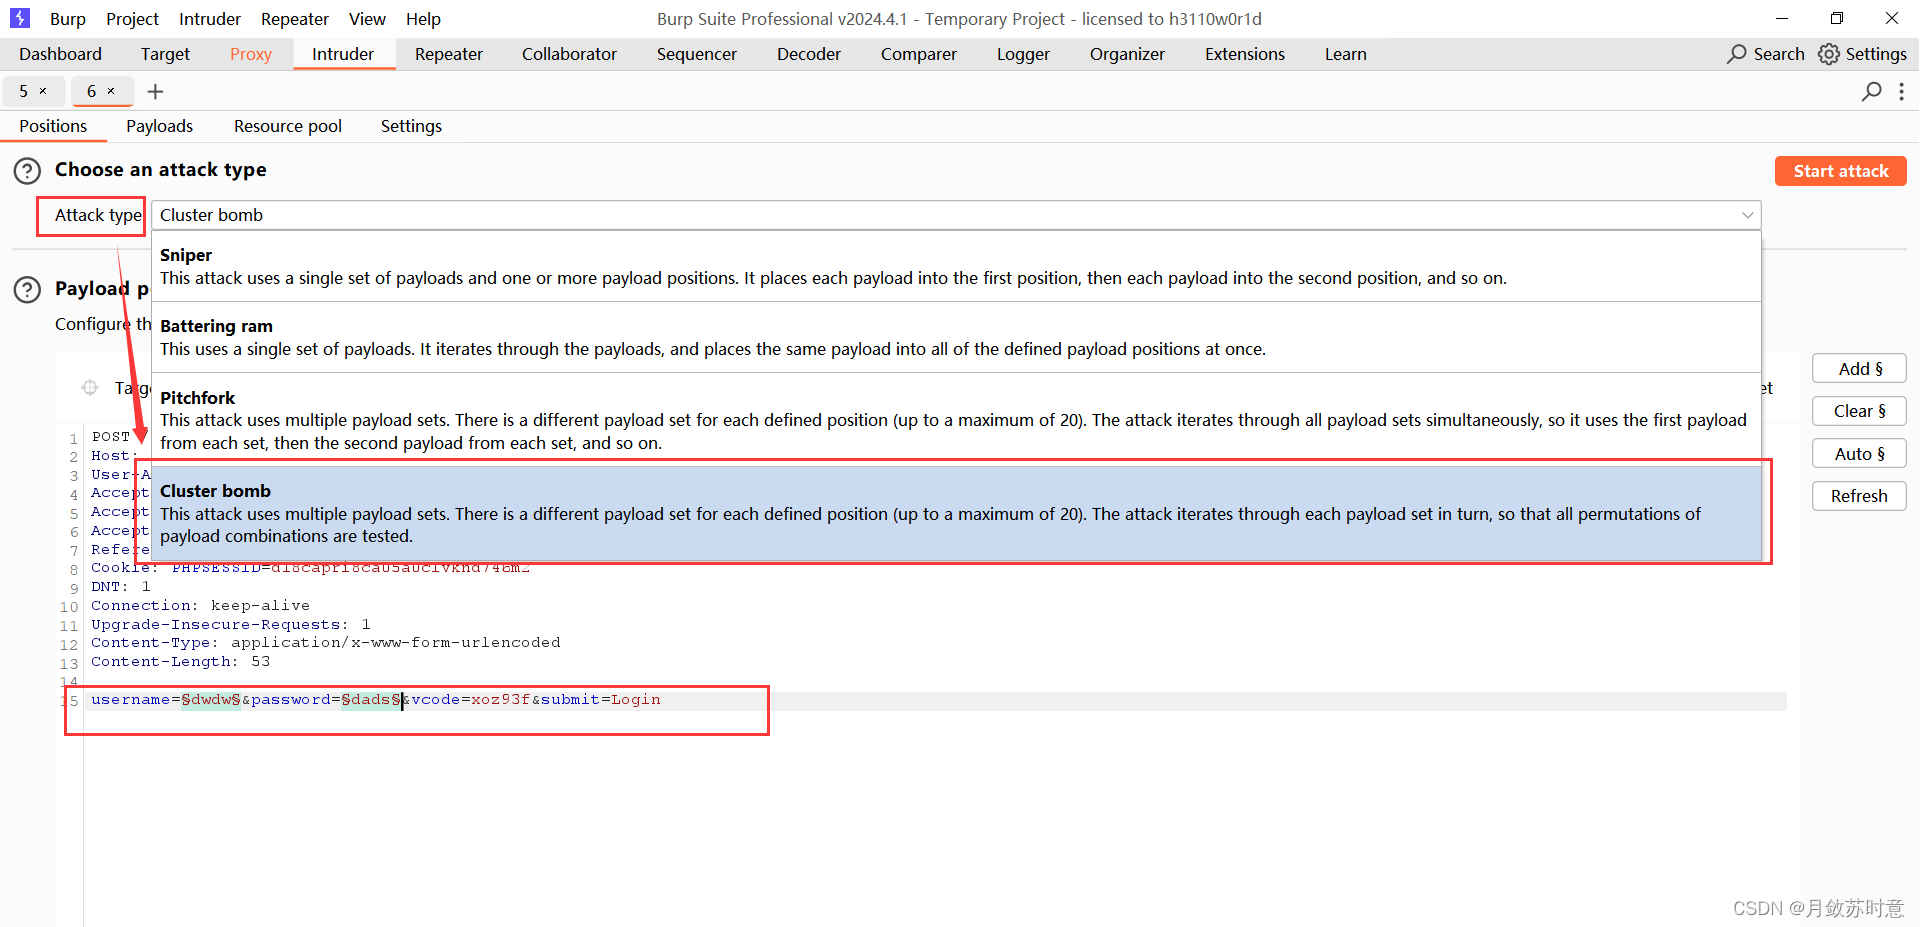
Task: Open the Burp menu
Action: click(68, 19)
